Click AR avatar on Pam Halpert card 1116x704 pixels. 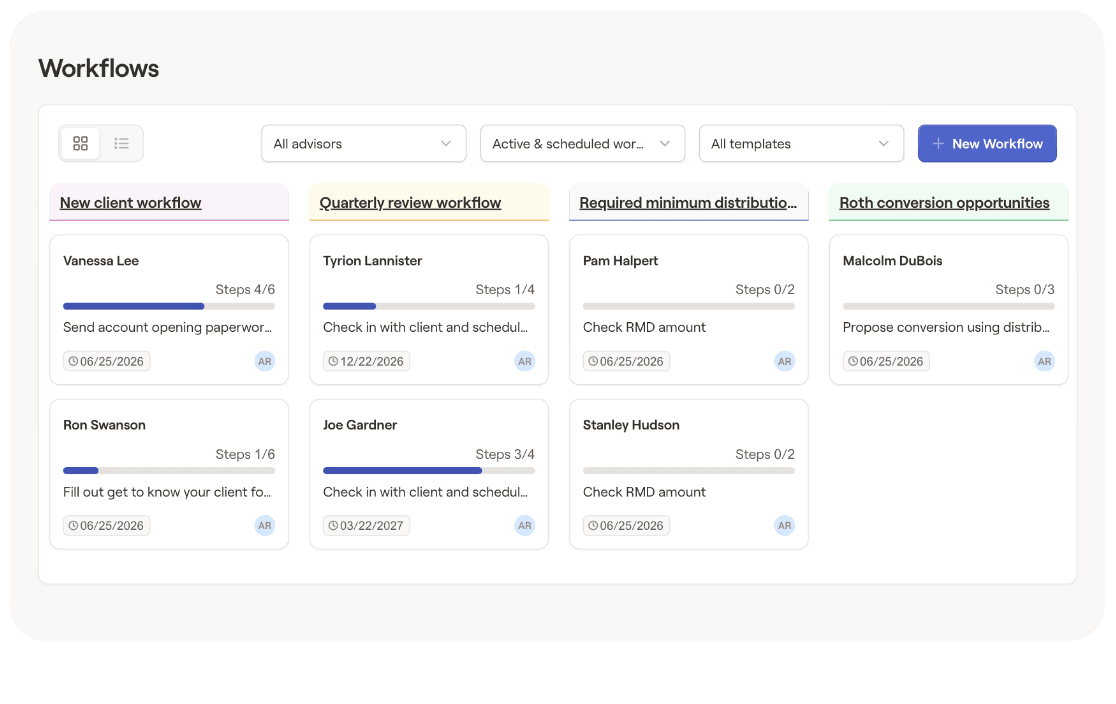(x=784, y=362)
